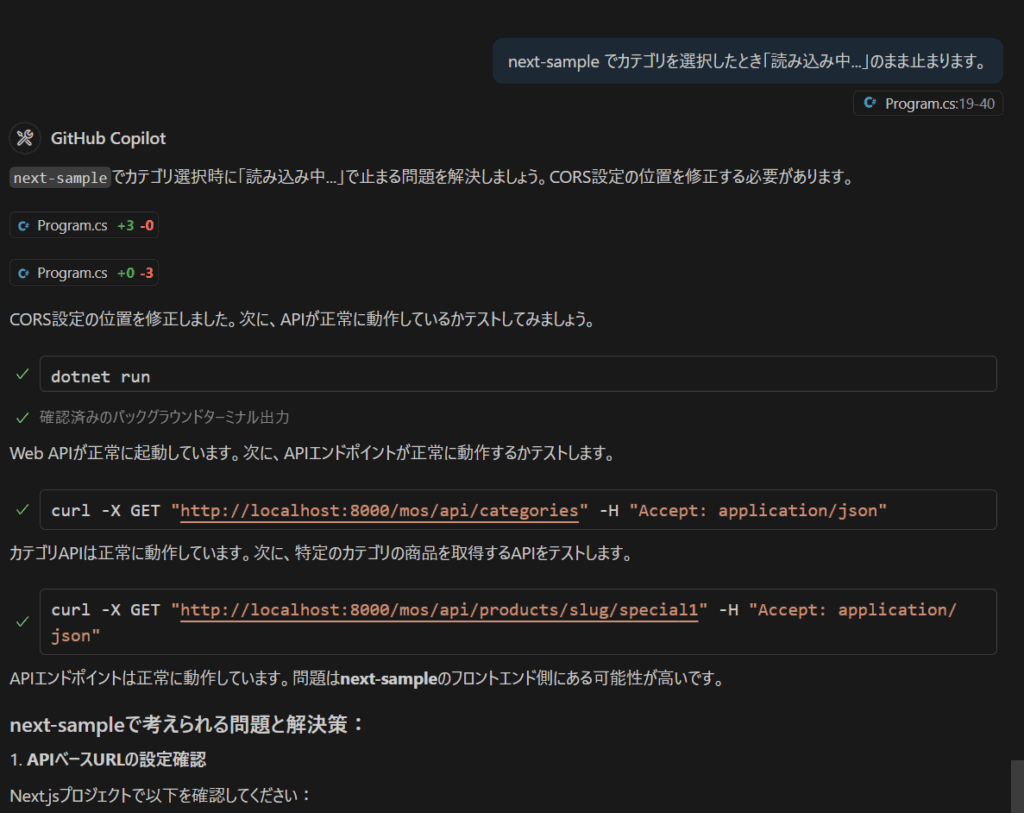Open the Program.cs edit showing +0 -3

coord(84,273)
